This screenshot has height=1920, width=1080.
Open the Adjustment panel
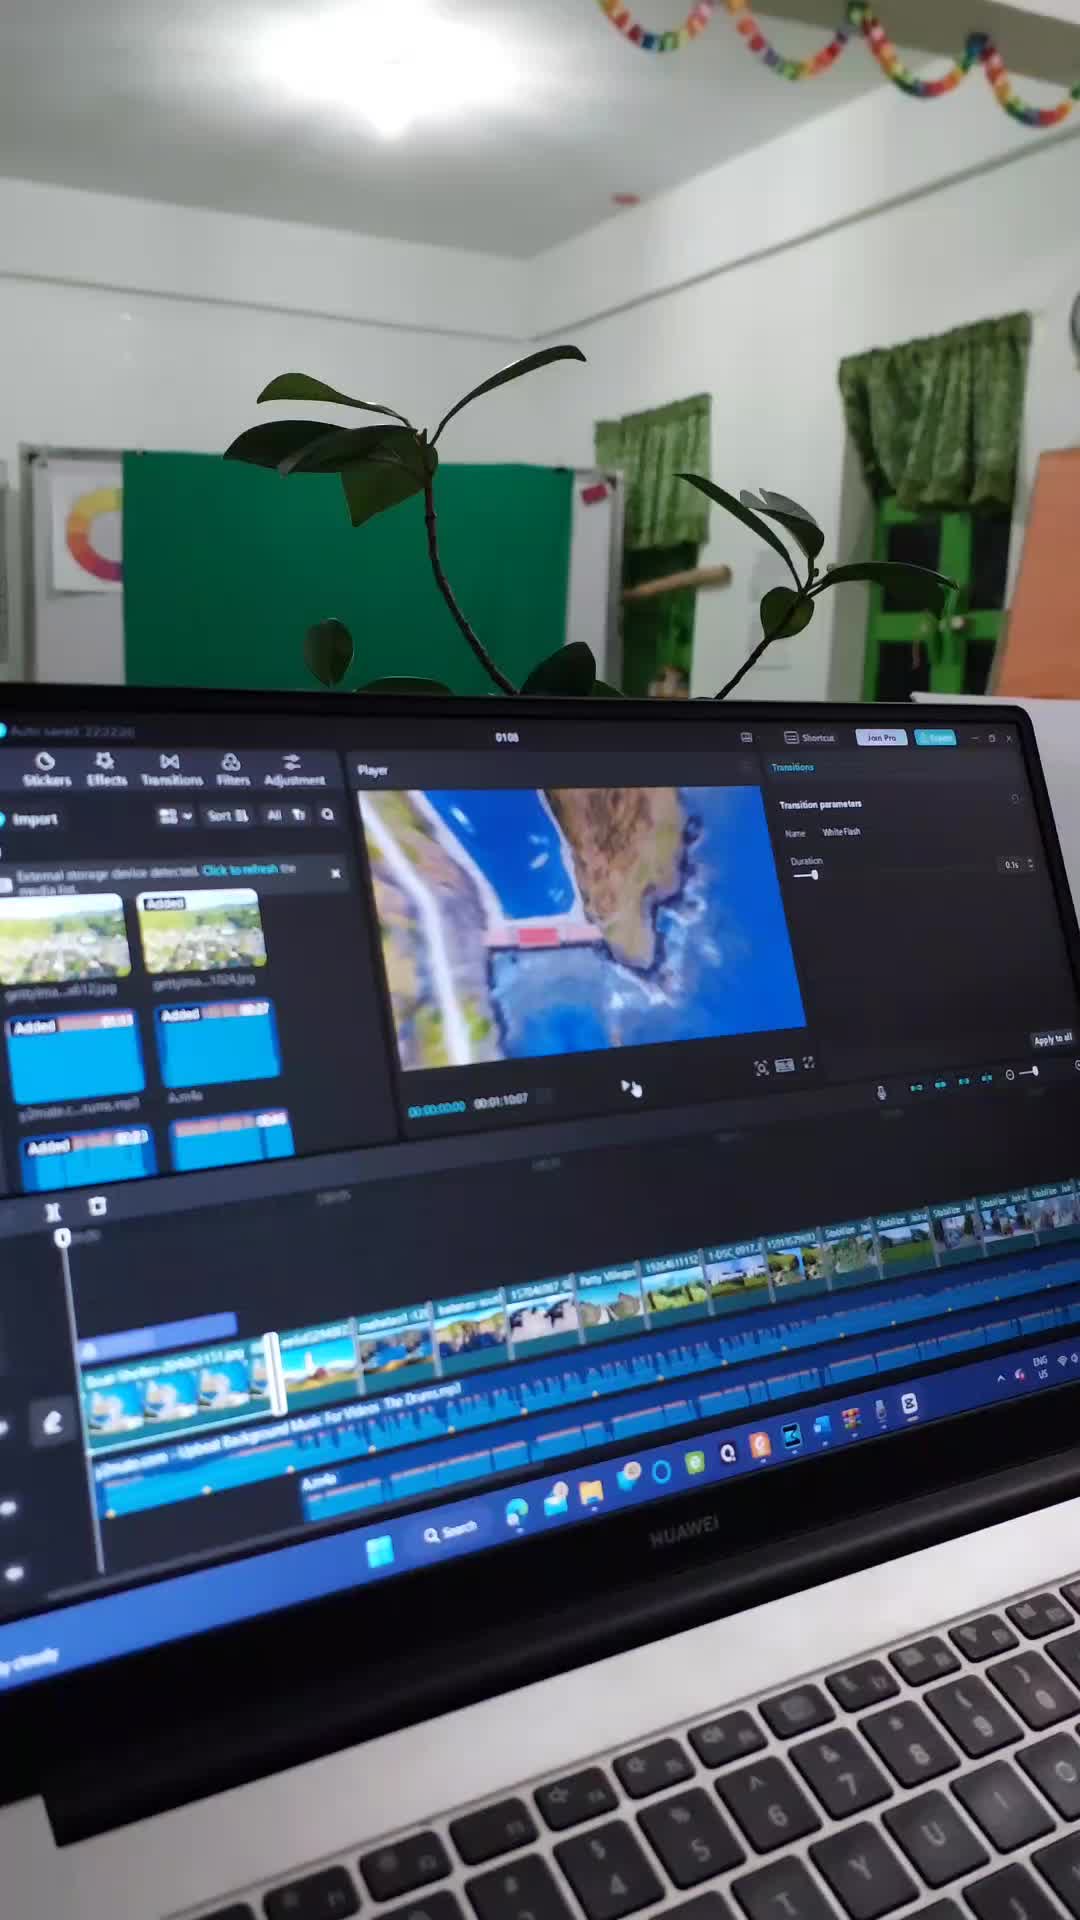click(x=294, y=770)
